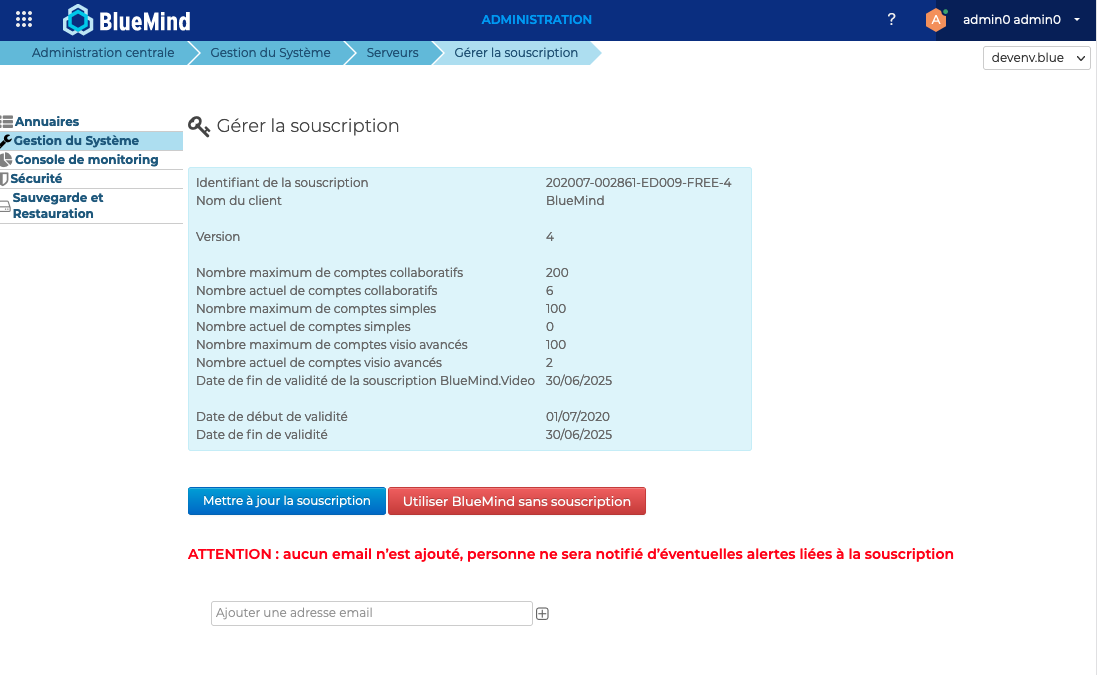Viewport: 1097px width, 675px height.
Task: Click the client name value BlueMind
Action: pyautogui.click(x=575, y=201)
